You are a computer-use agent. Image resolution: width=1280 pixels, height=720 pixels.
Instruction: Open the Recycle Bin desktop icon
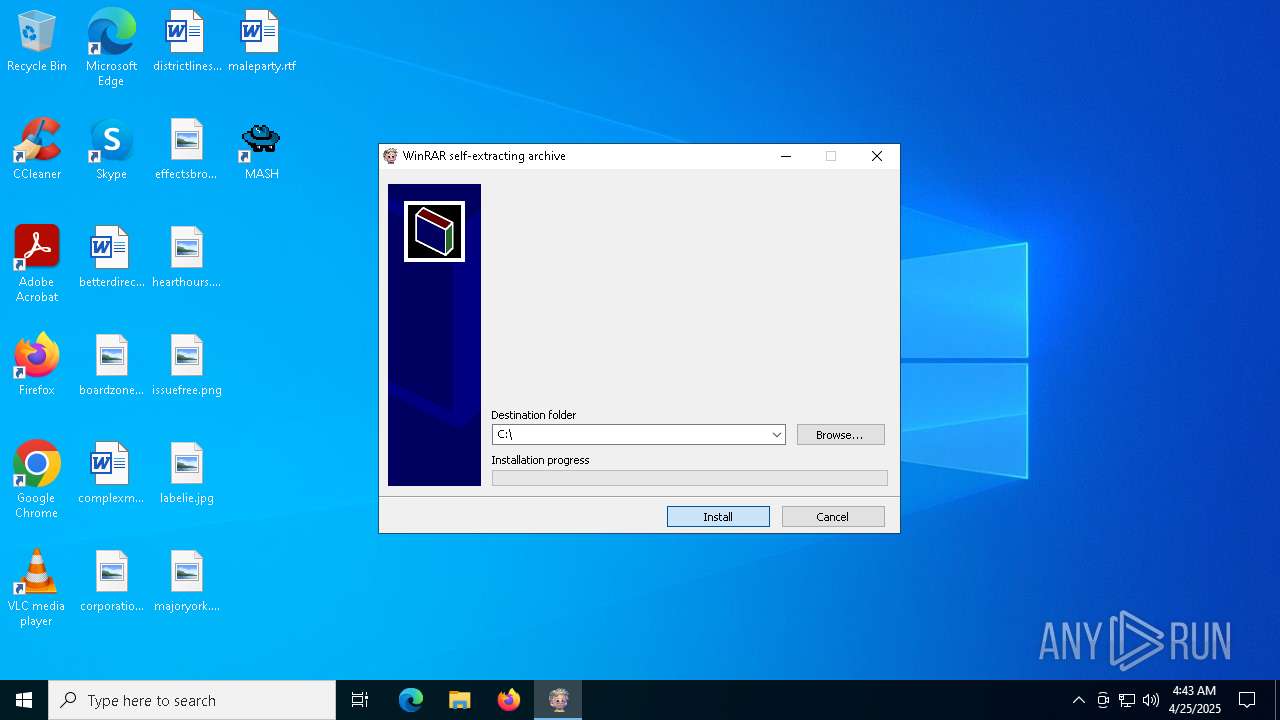37,42
